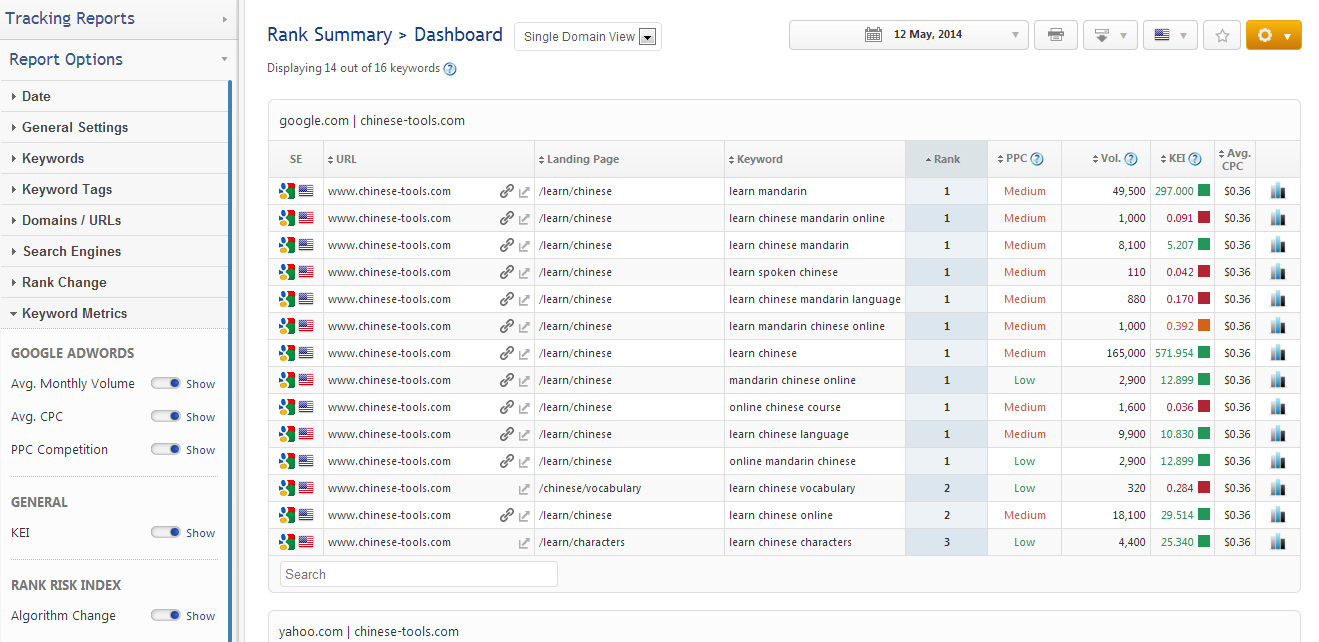
Task: Open the 12 May, 2014 date picker
Action: (908, 35)
